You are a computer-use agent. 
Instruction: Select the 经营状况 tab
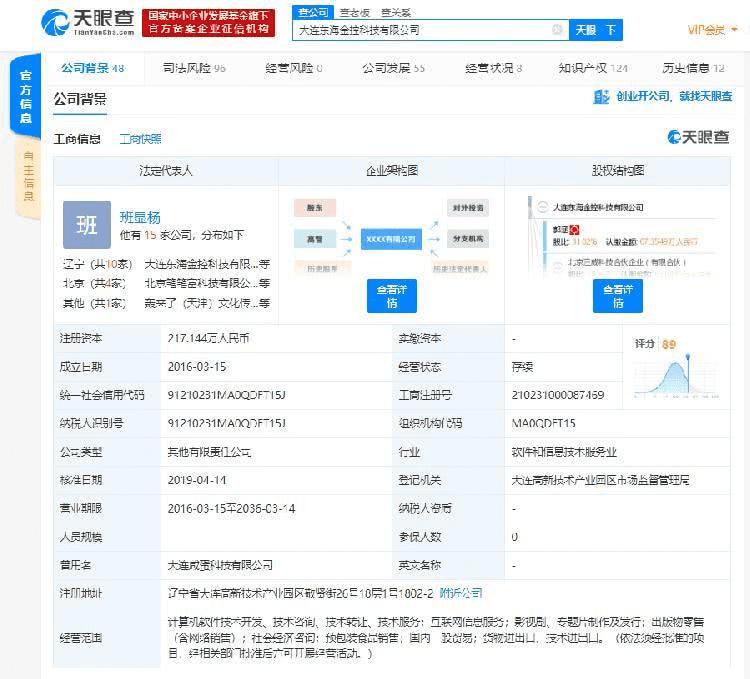pyautogui.click(x=493, y=68)
